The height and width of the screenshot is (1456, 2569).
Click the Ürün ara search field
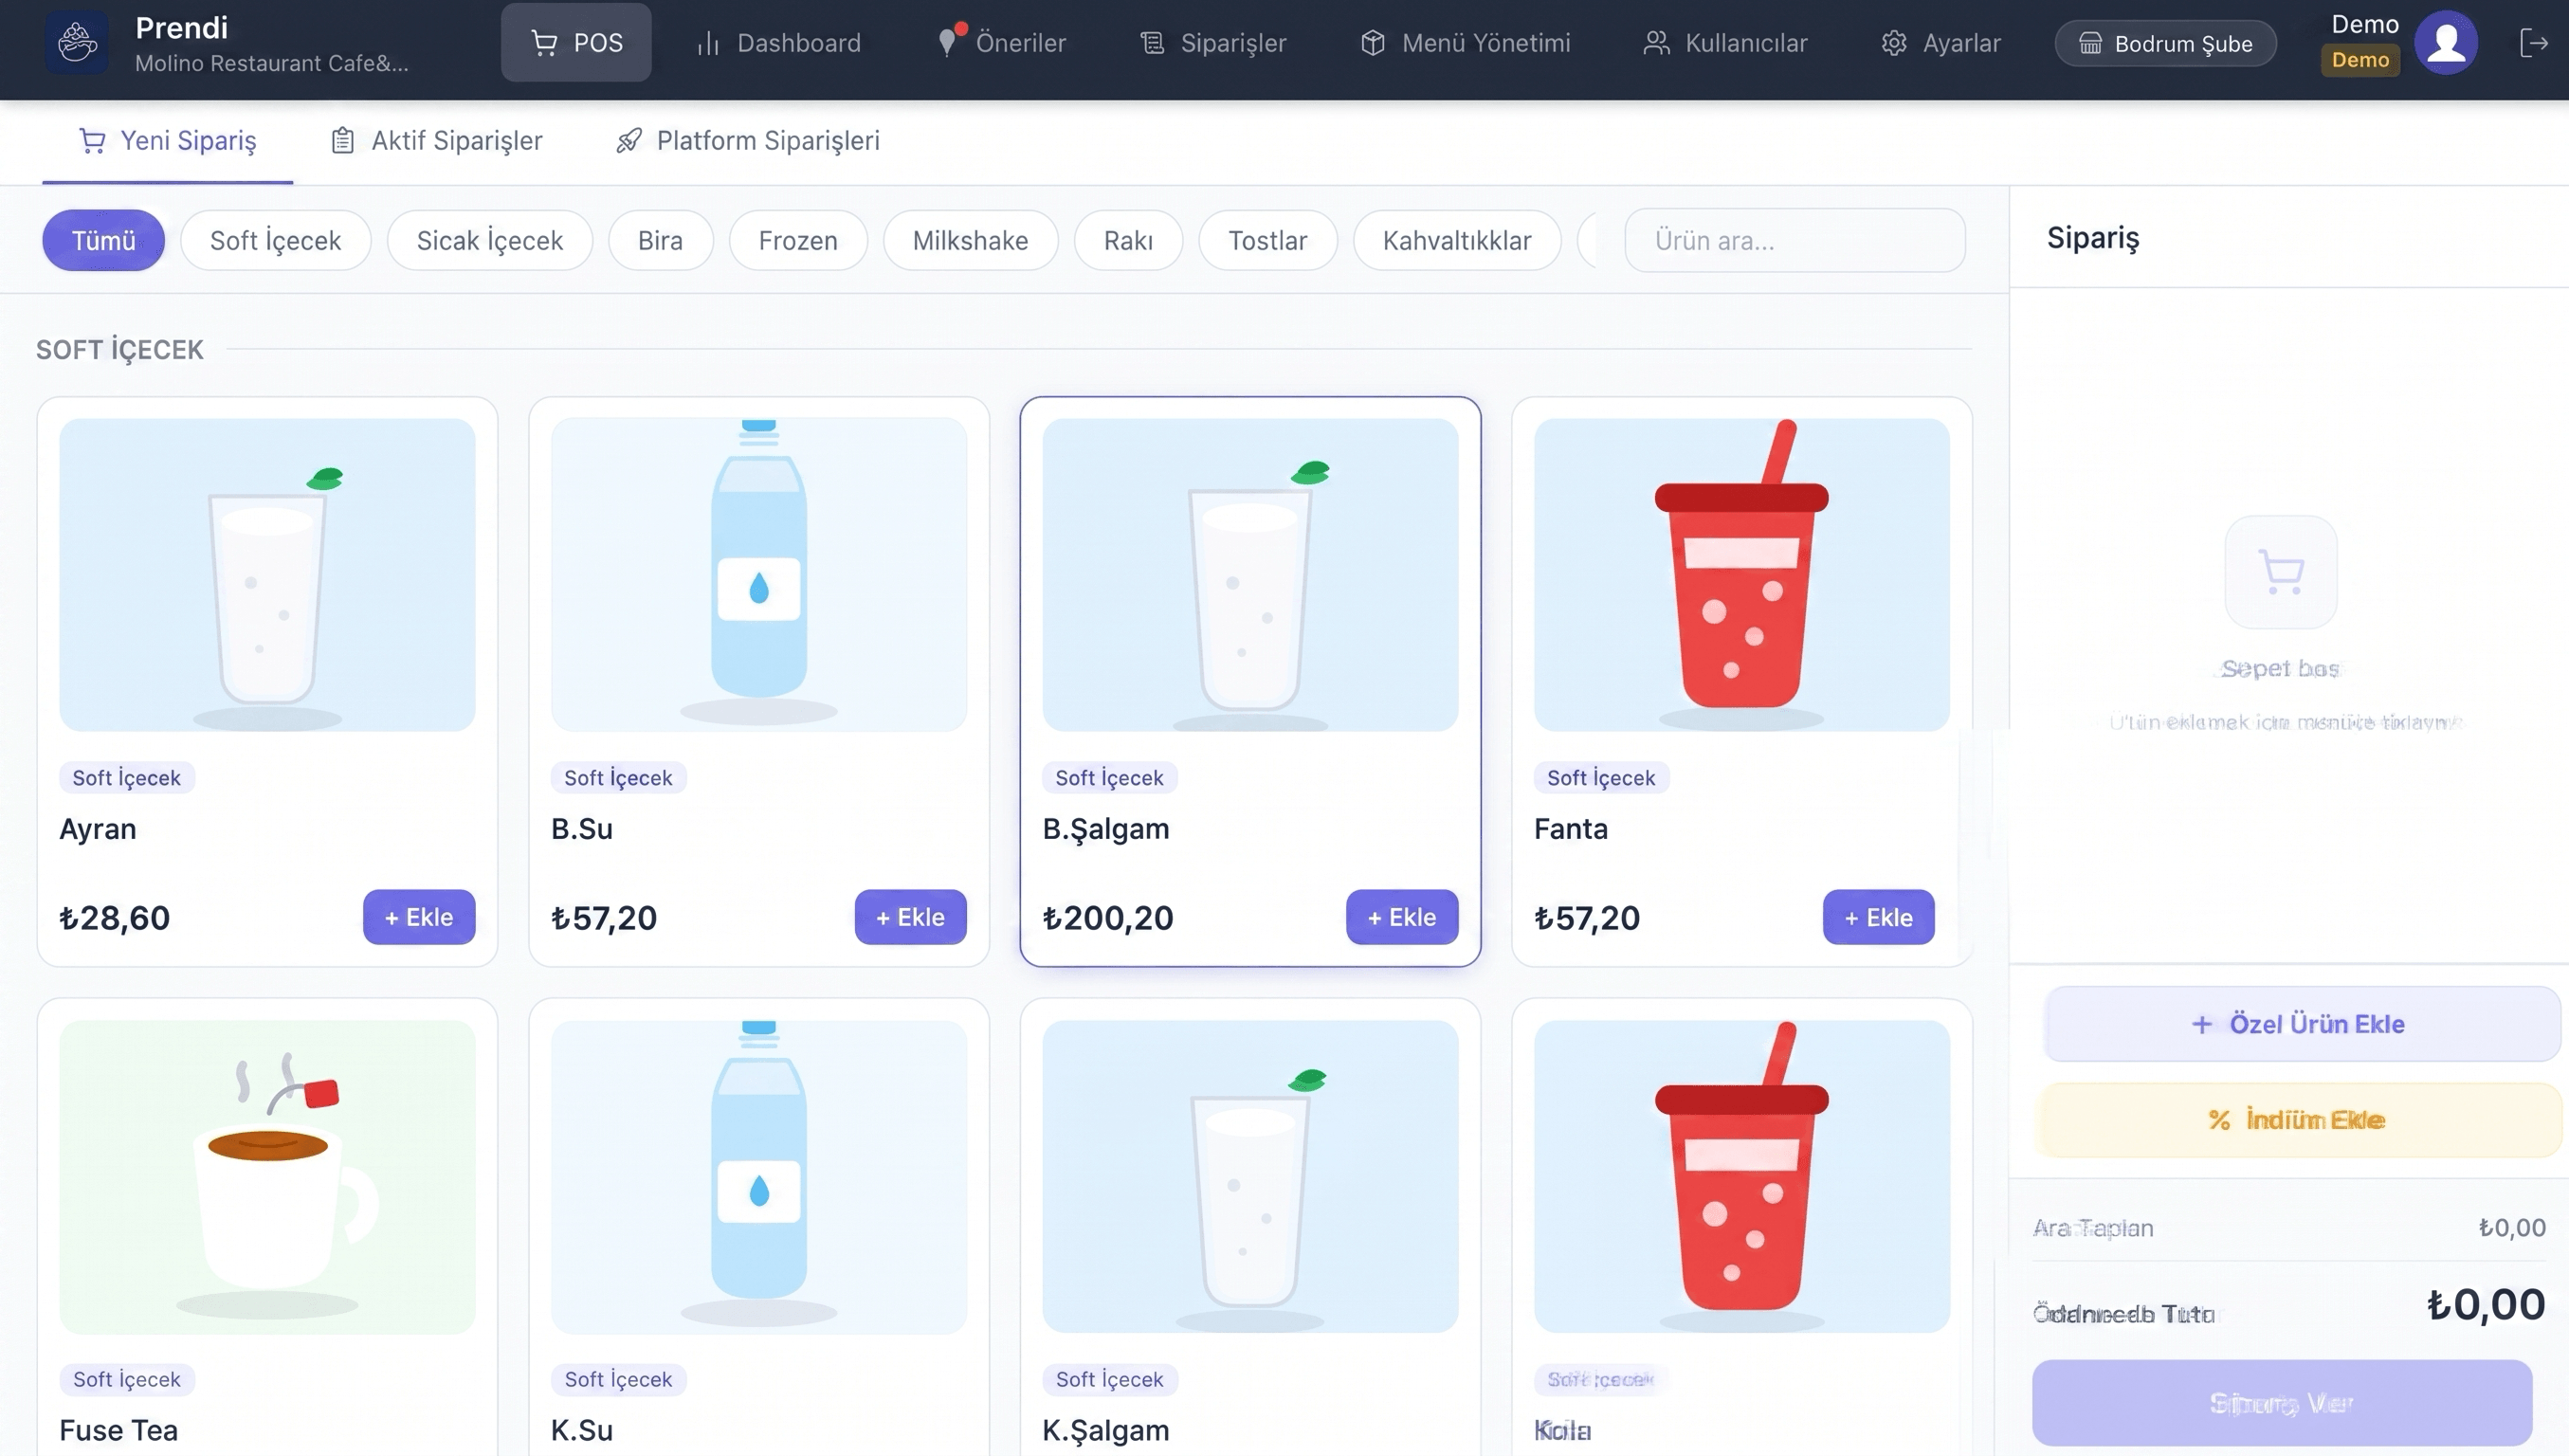click(x=1794, y=241)
